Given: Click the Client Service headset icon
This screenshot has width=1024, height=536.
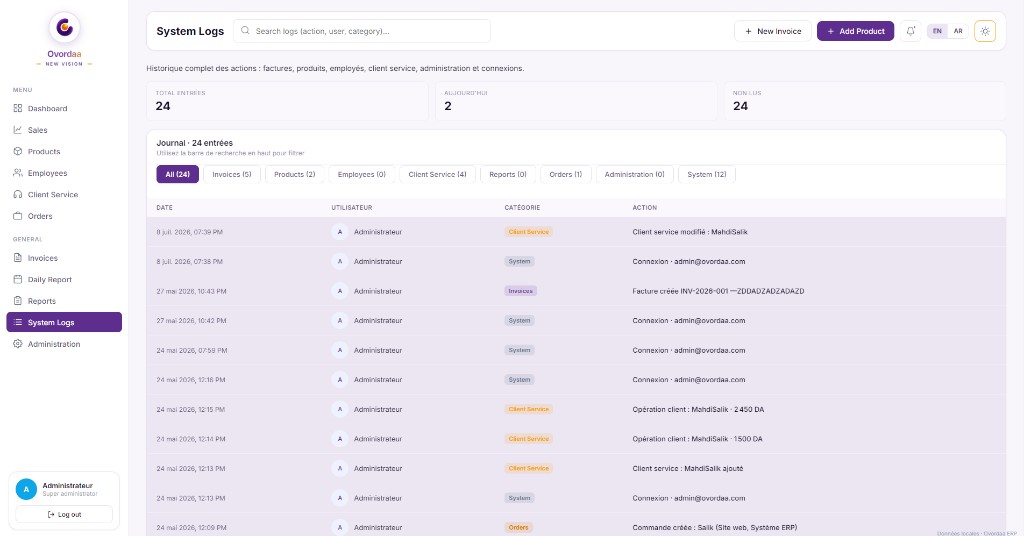Looking at the screenshot, I should [x=18, y=195].
